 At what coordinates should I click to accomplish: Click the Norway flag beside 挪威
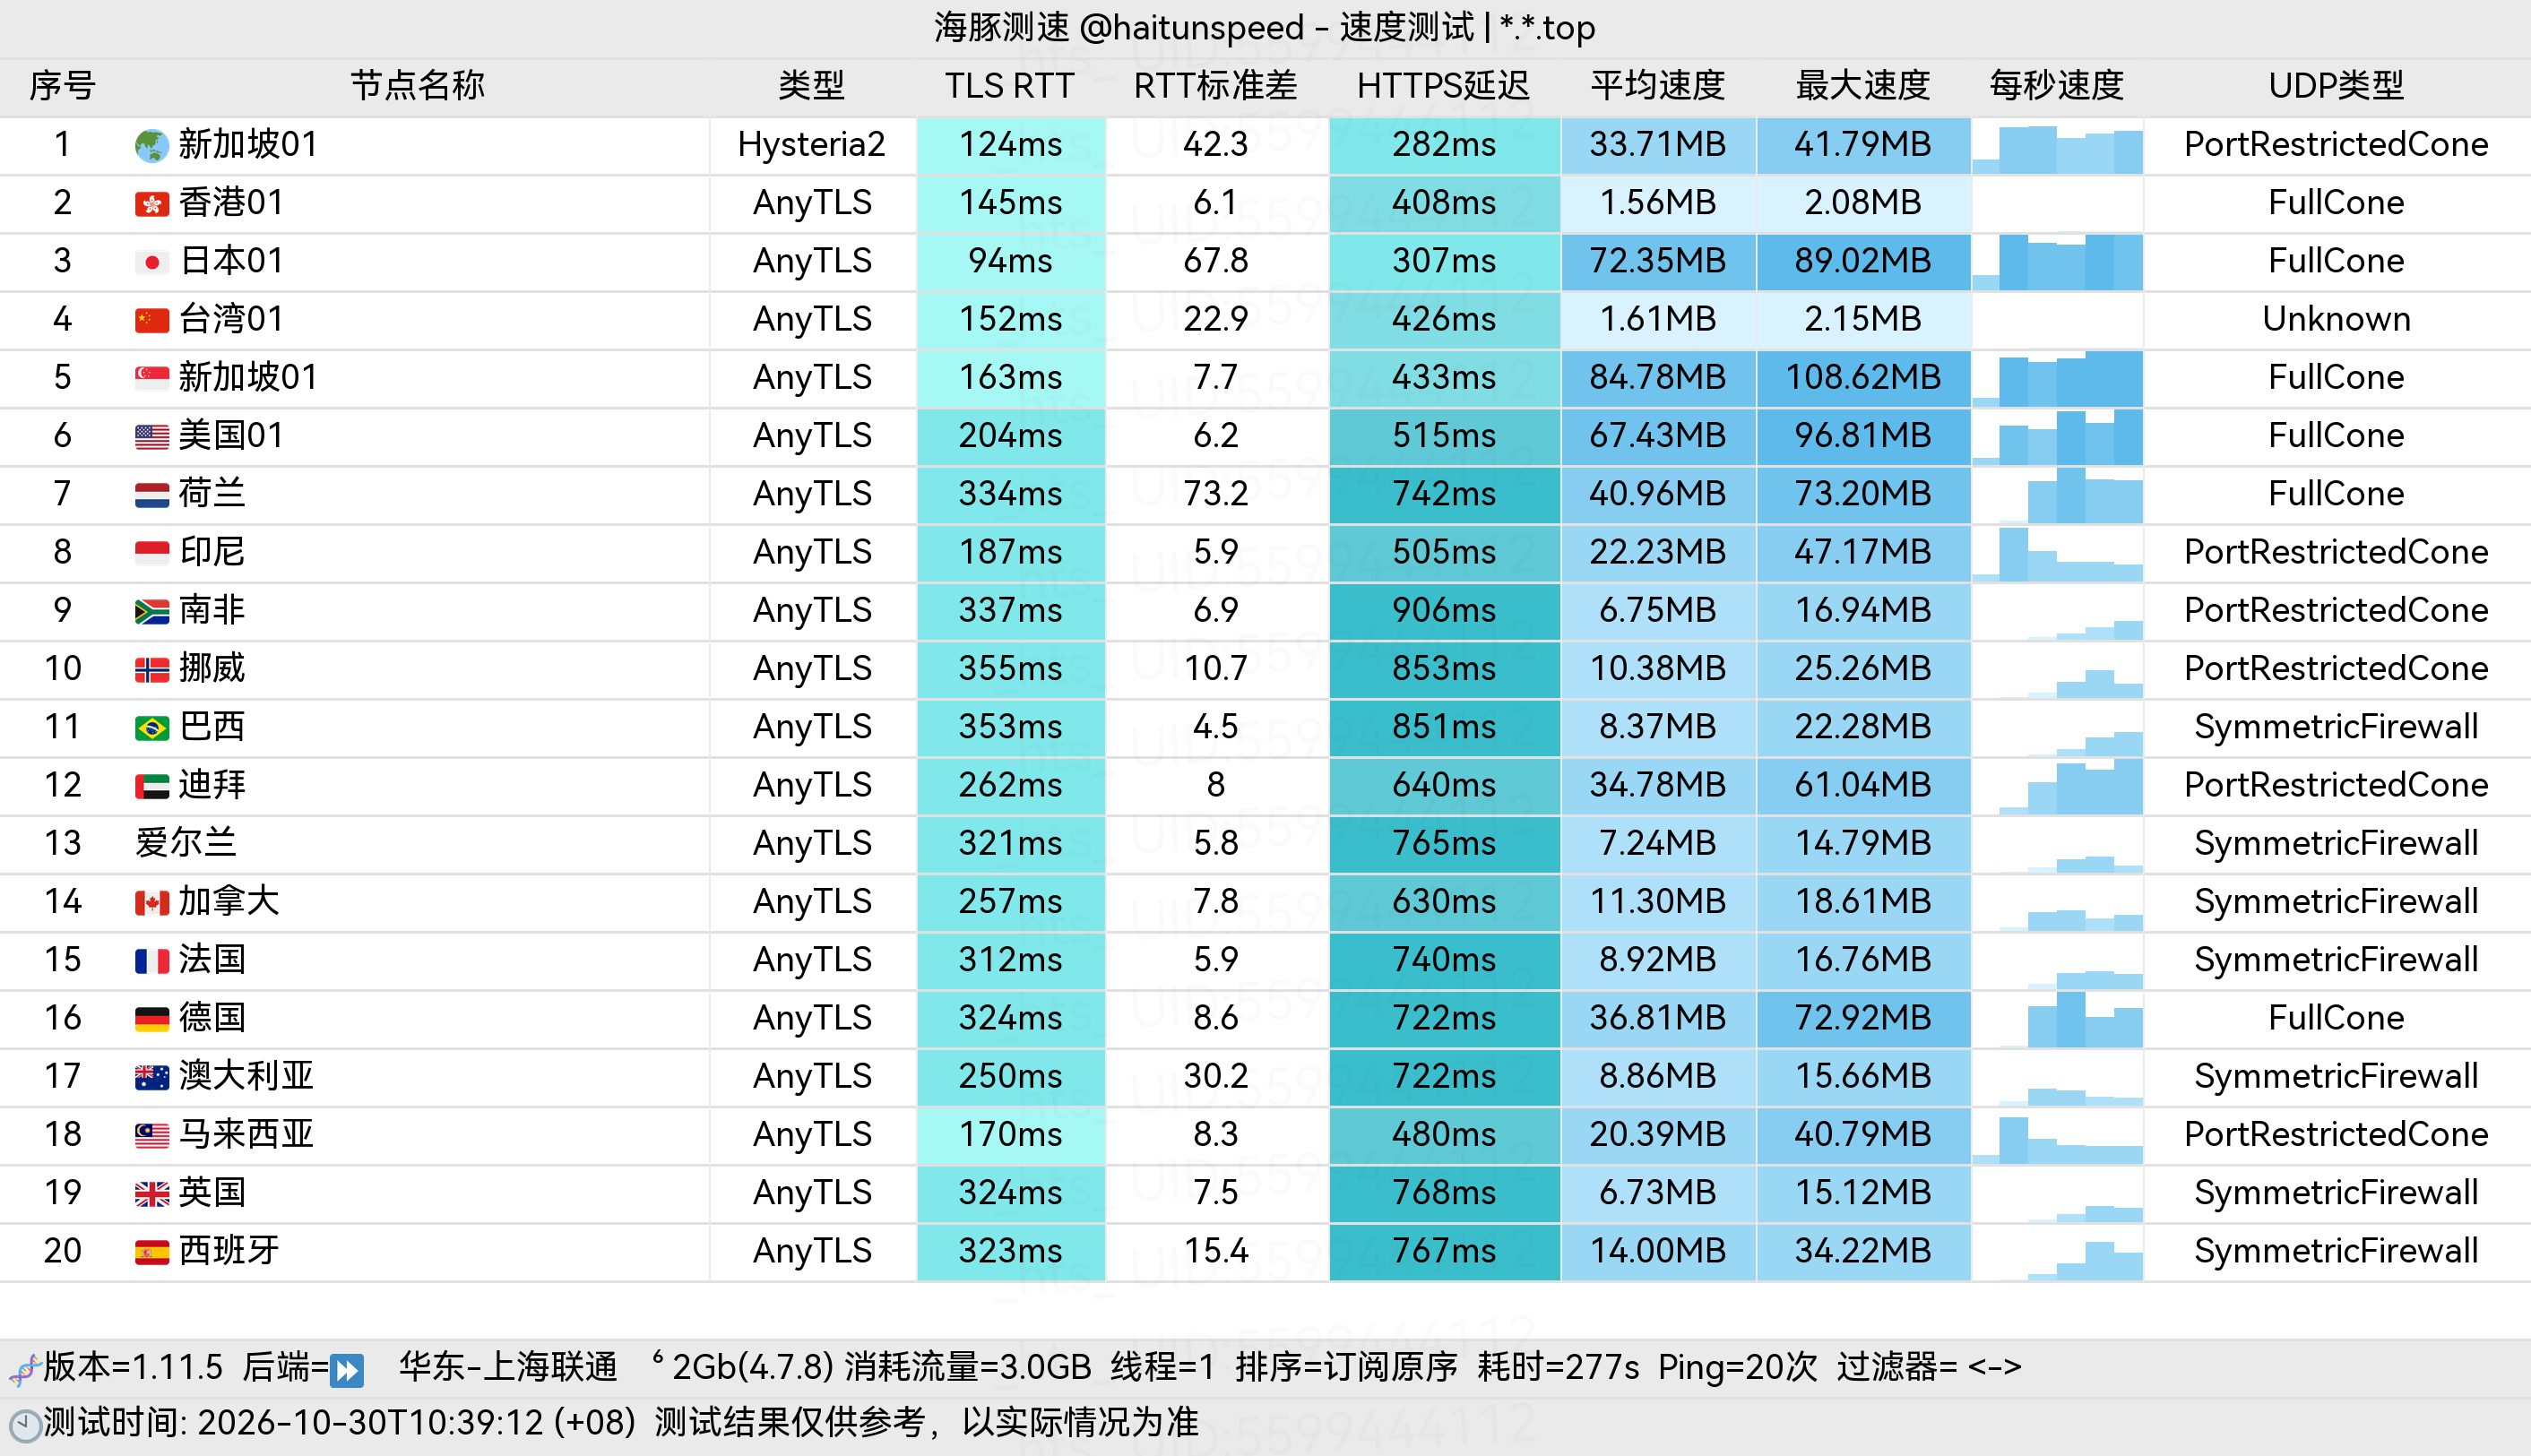pos(151,669)
